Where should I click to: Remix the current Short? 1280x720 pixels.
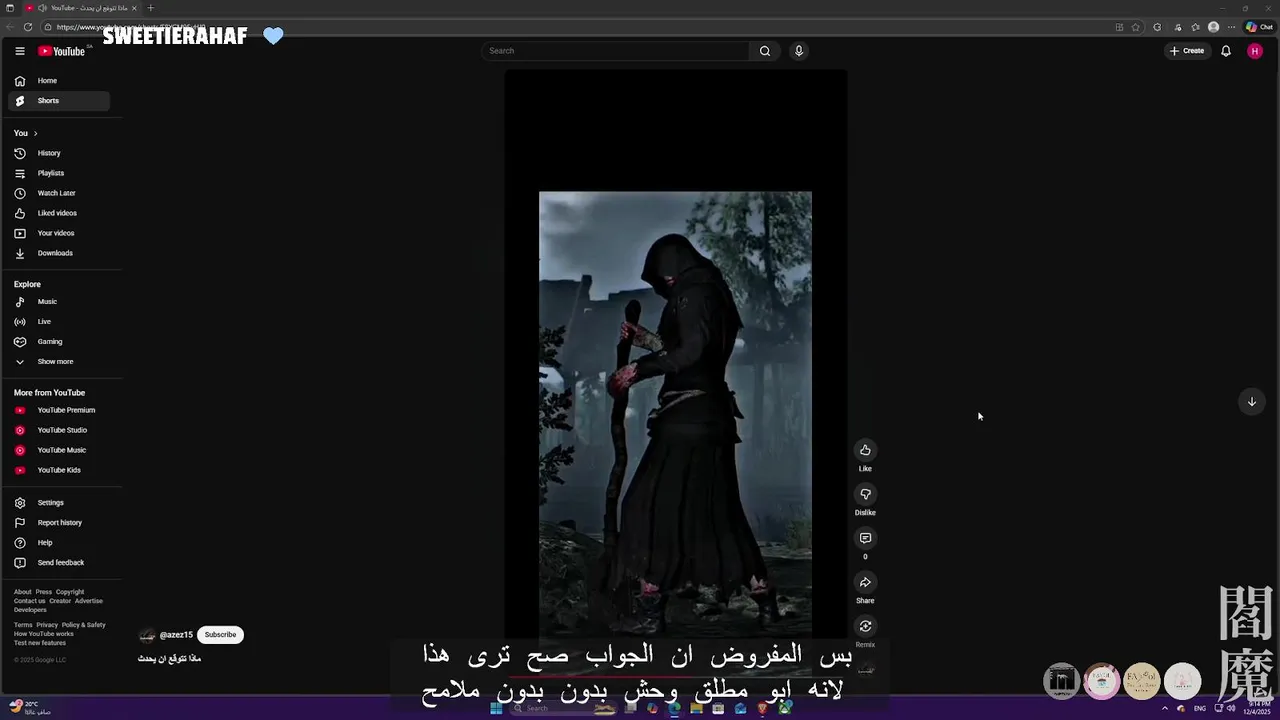865,626
